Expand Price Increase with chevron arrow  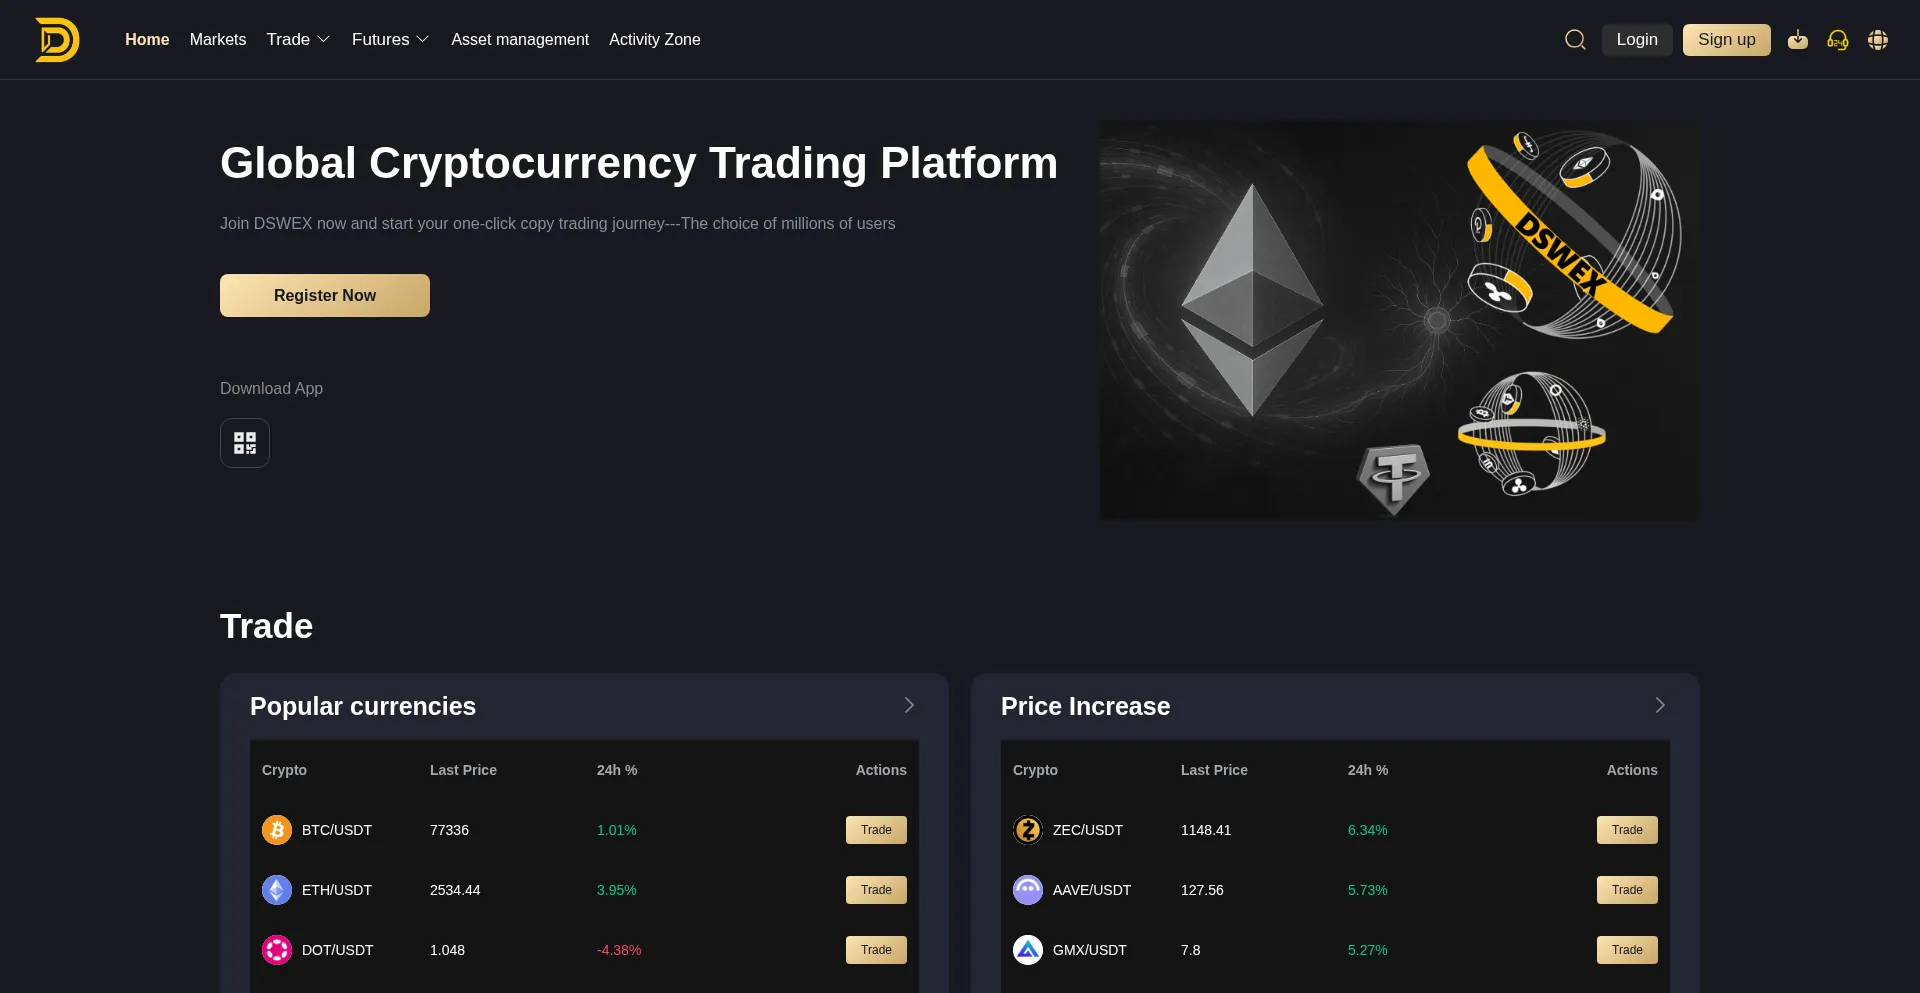1660,705
